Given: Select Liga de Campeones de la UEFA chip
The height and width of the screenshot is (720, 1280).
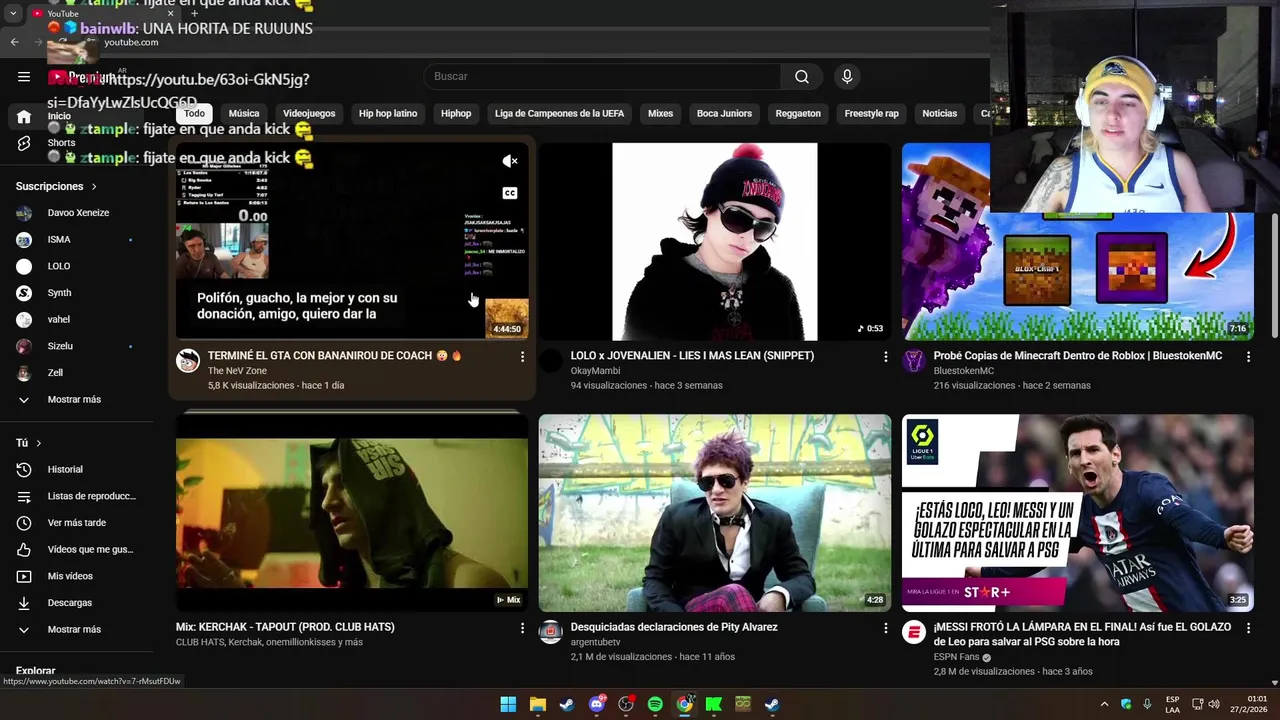Looking at the screenshot, I should 559,114.
